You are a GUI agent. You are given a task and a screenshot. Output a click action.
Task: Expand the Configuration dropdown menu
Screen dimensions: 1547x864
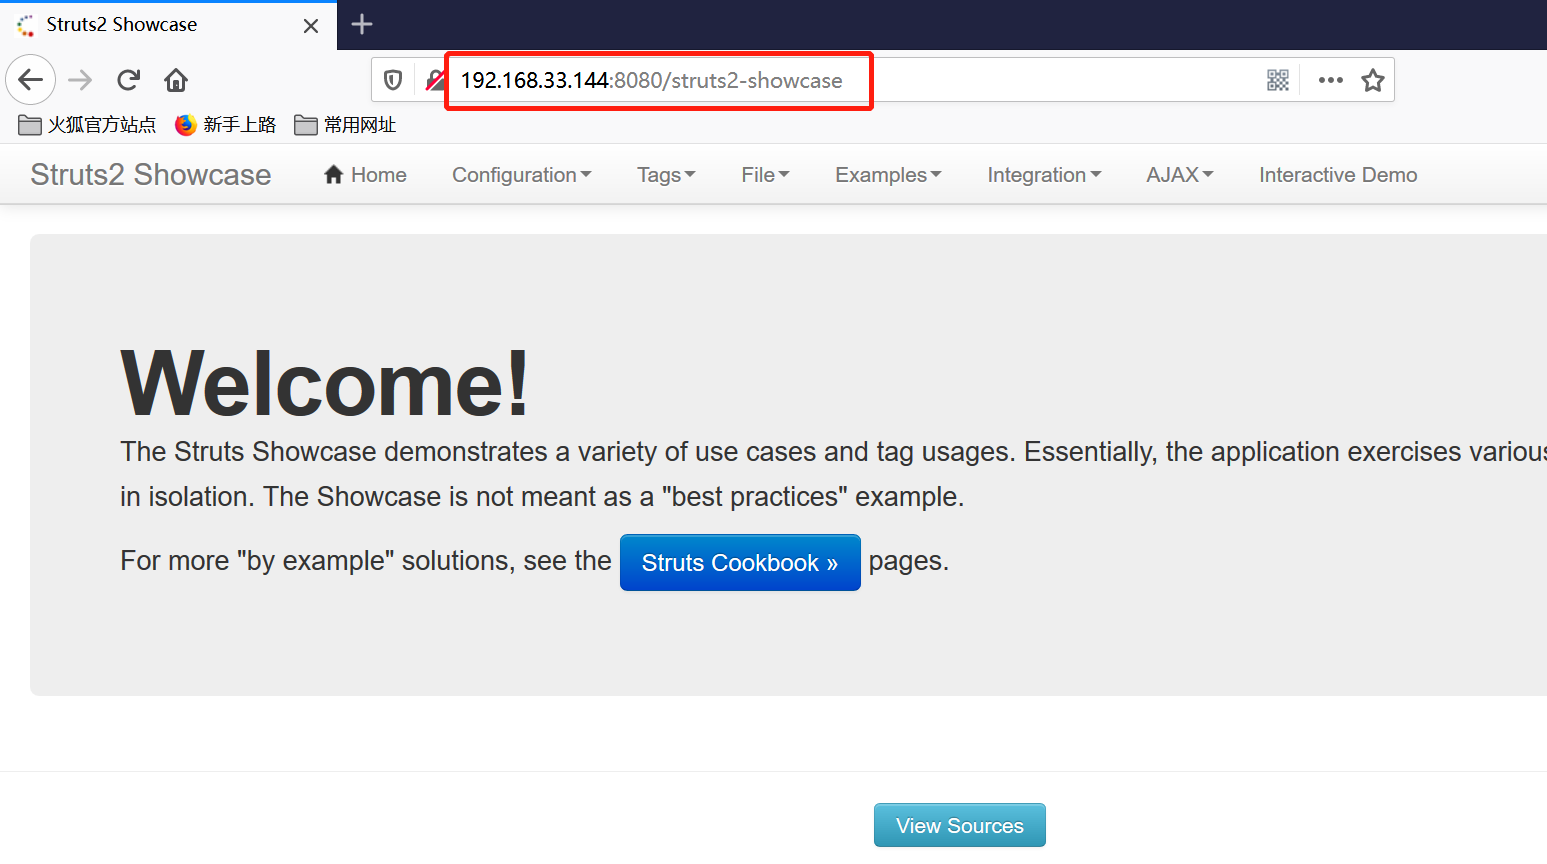tap(522, 175)
